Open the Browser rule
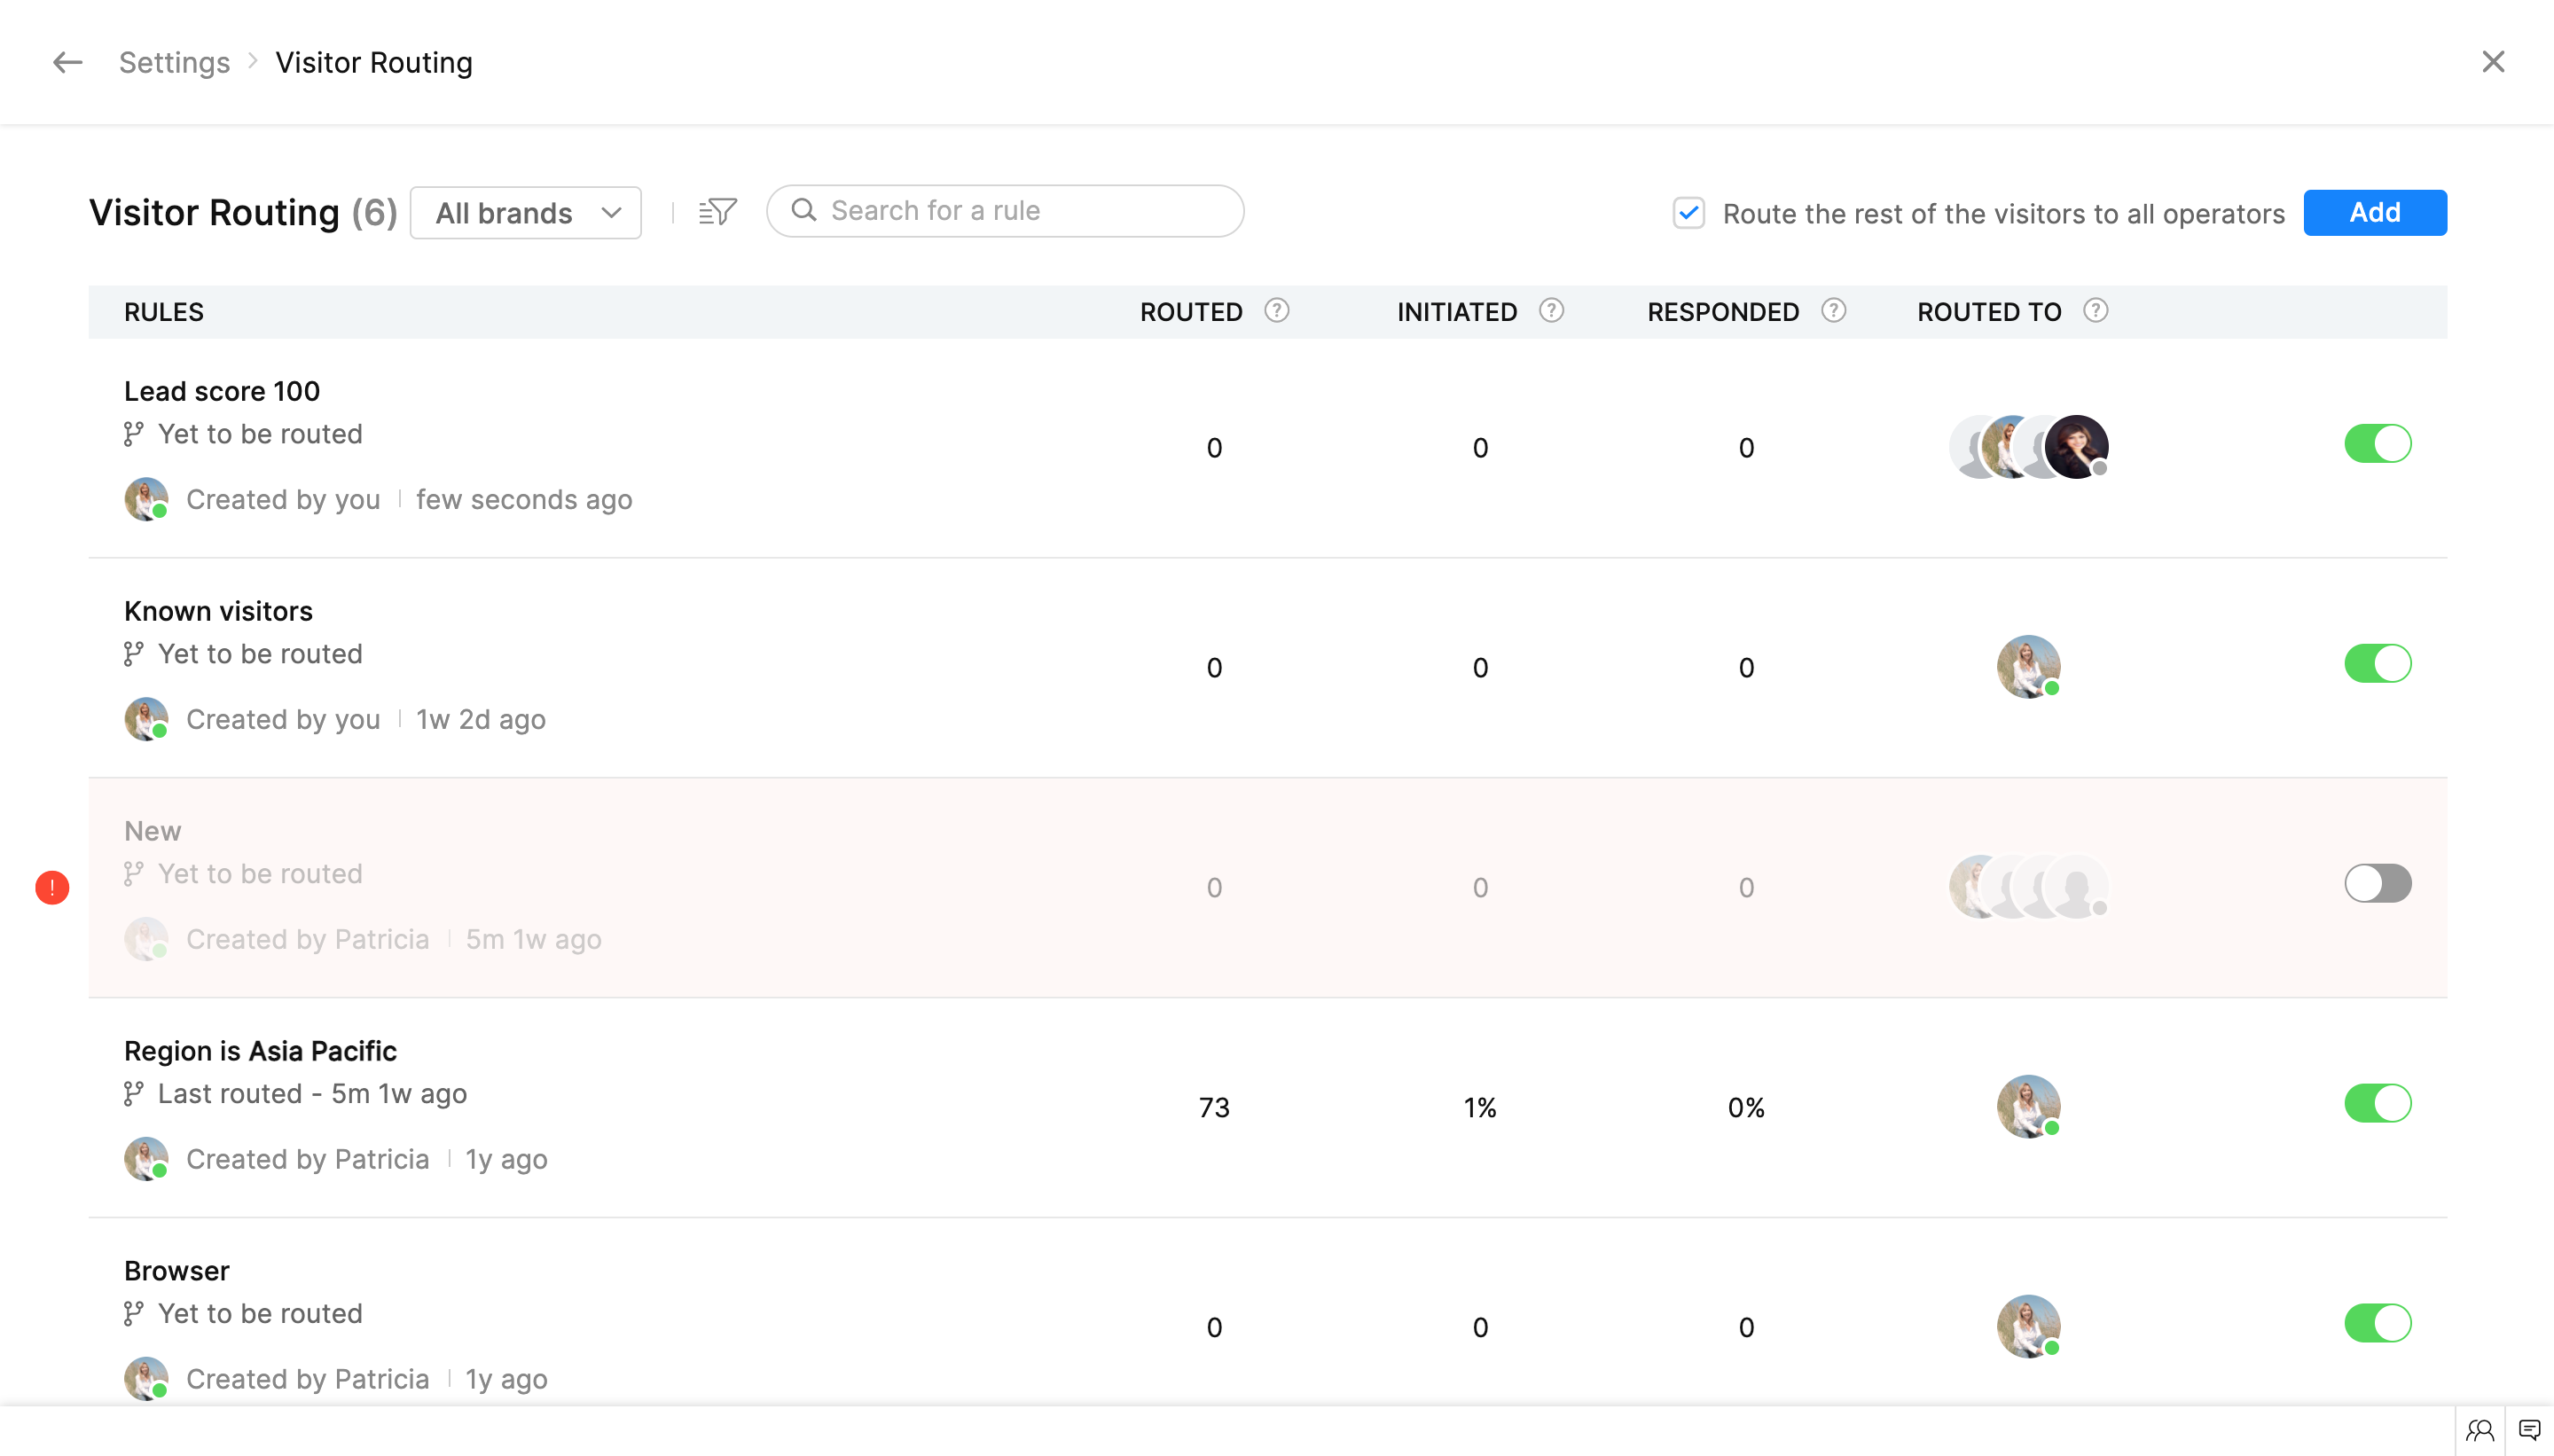Image resolution: width=2554 pixels, height=1456 pixels. point(177,1271)
